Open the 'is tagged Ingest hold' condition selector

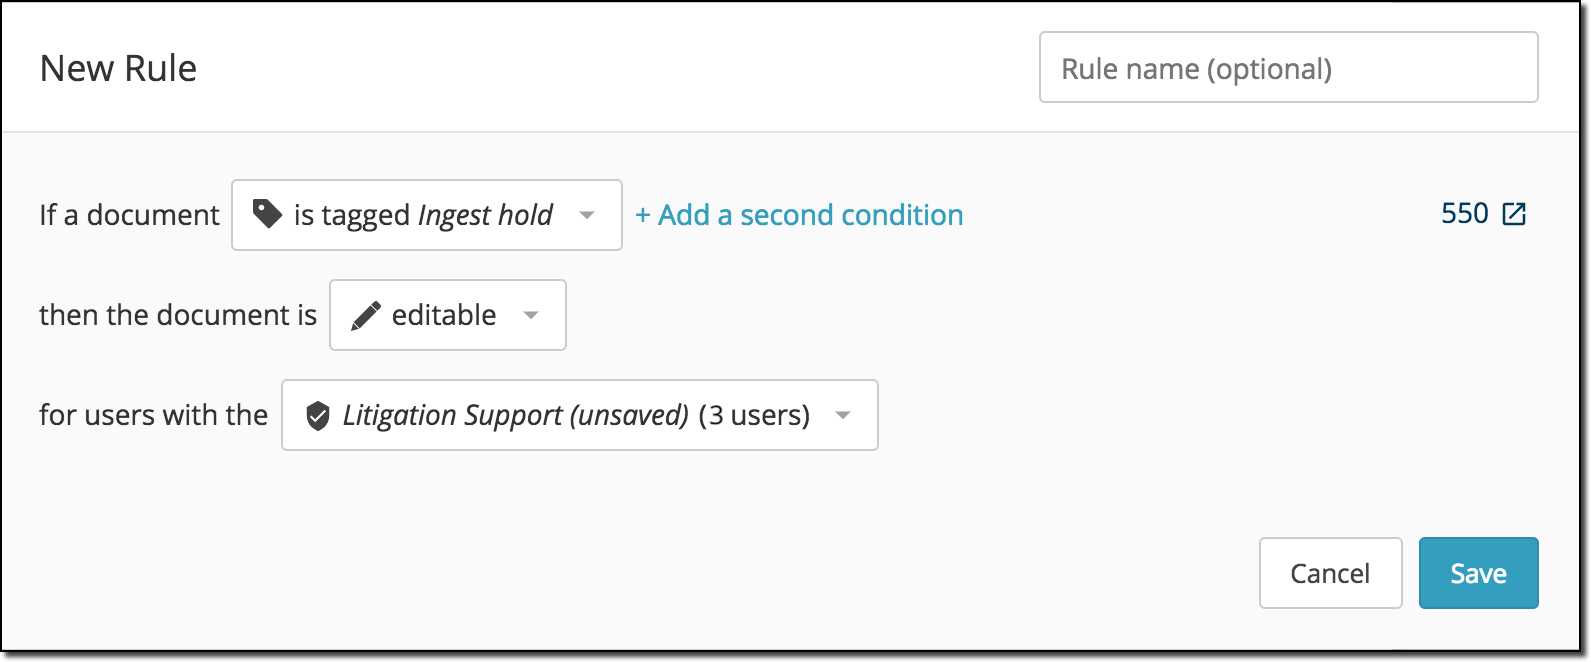(427, 215)
